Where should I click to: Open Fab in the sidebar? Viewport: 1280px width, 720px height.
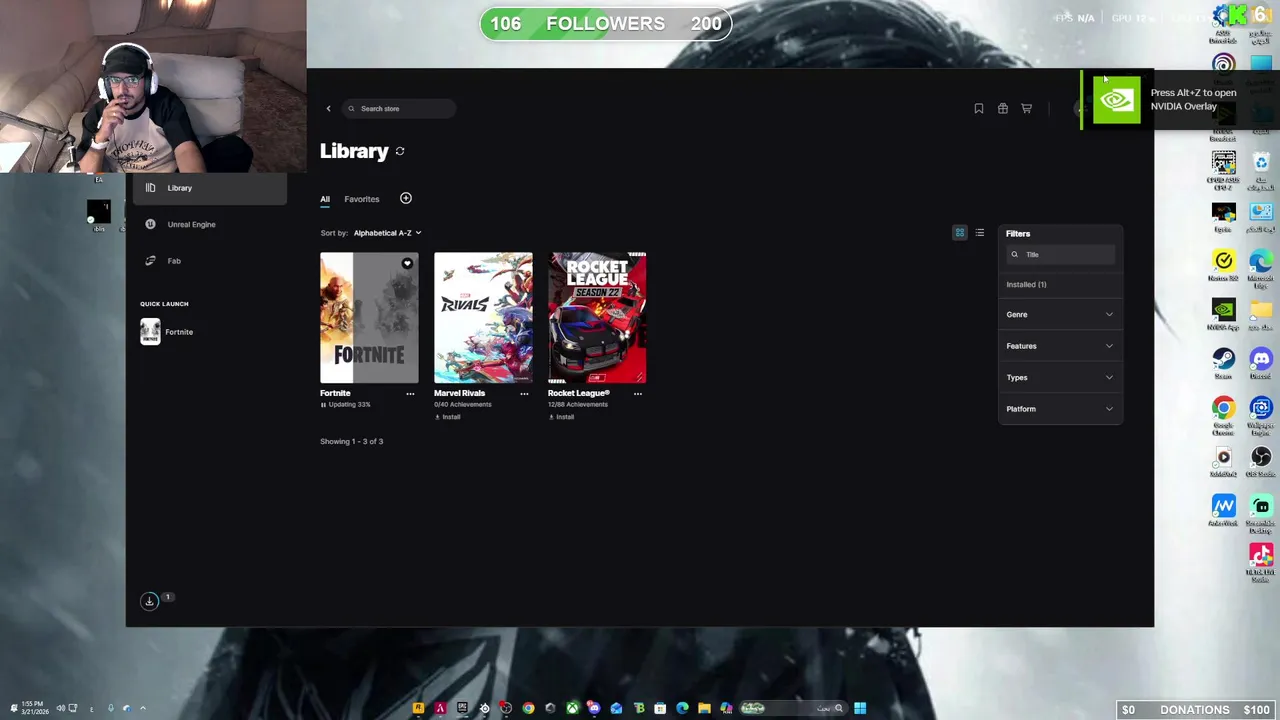click(x=209, y=261)
